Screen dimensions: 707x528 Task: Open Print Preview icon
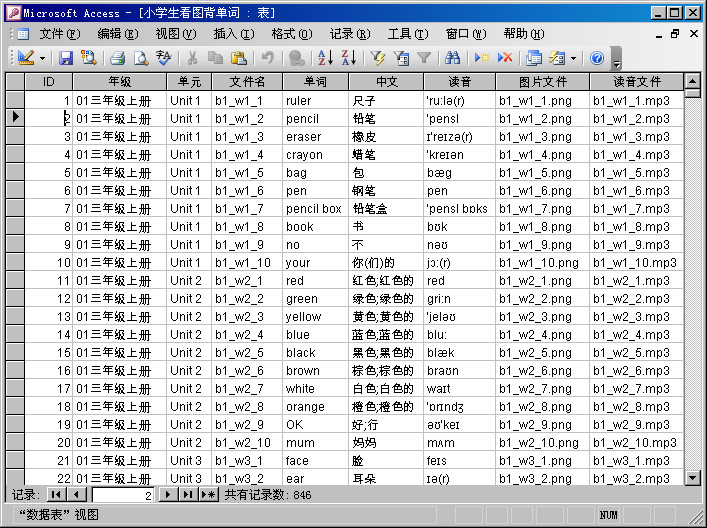pos(141,58)
